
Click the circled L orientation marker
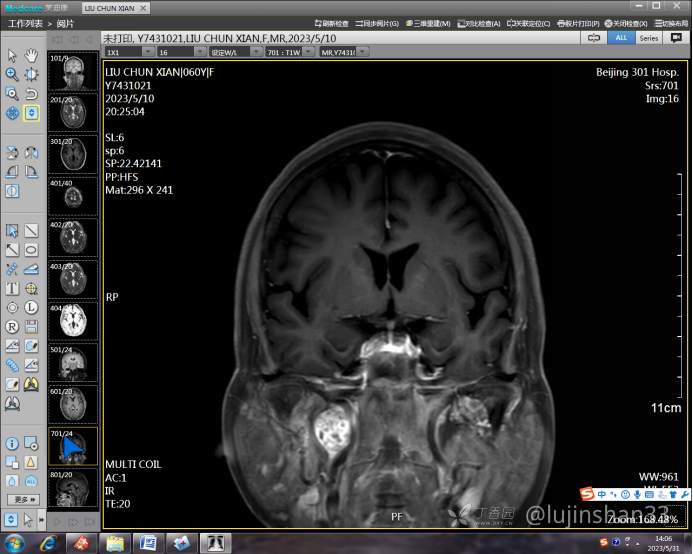31,307
